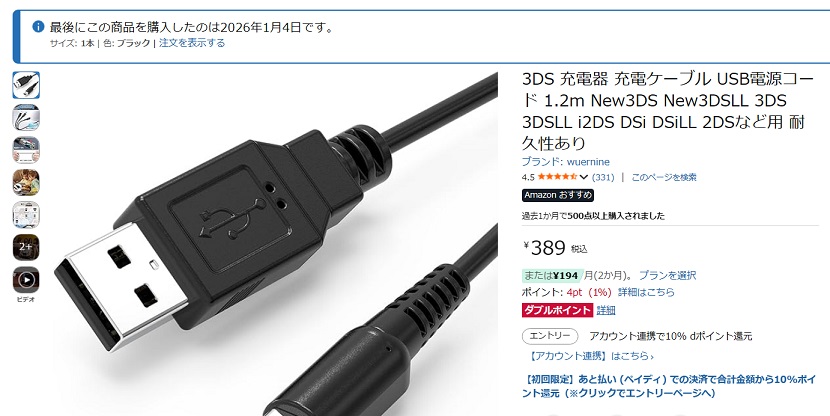Open 詳細 link next to ダブルポイント
This screenshot has width=830, height=416.
pyautogui.click(x=606, y=310)
